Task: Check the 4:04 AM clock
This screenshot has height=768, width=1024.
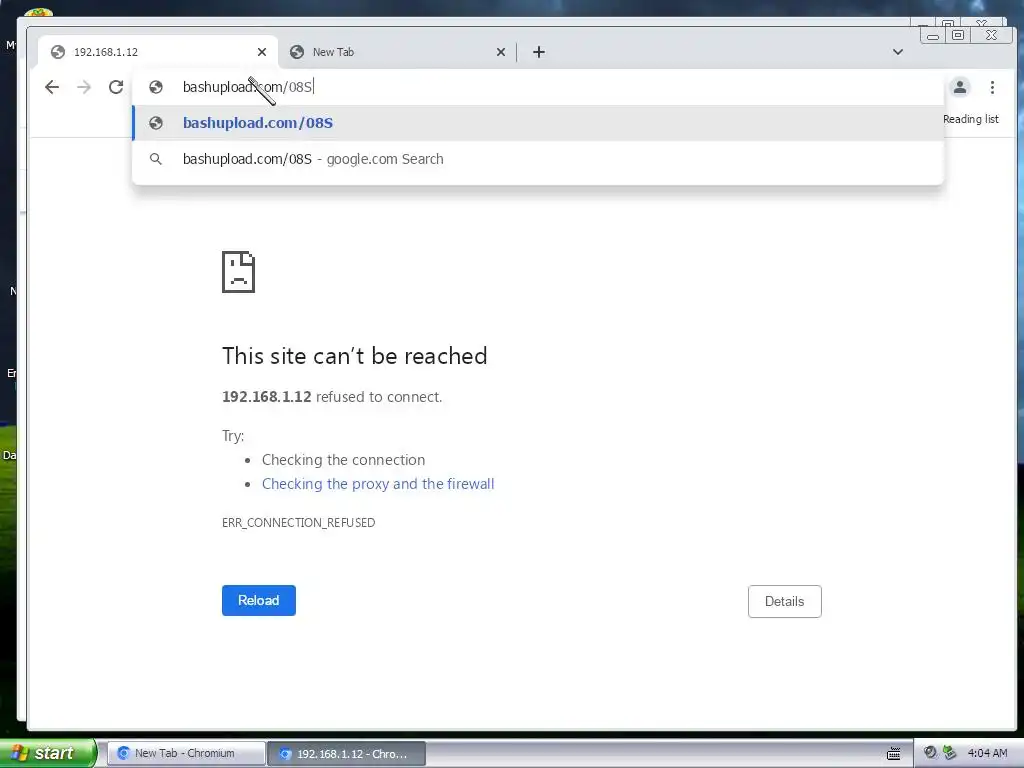Action: point(987,753)
